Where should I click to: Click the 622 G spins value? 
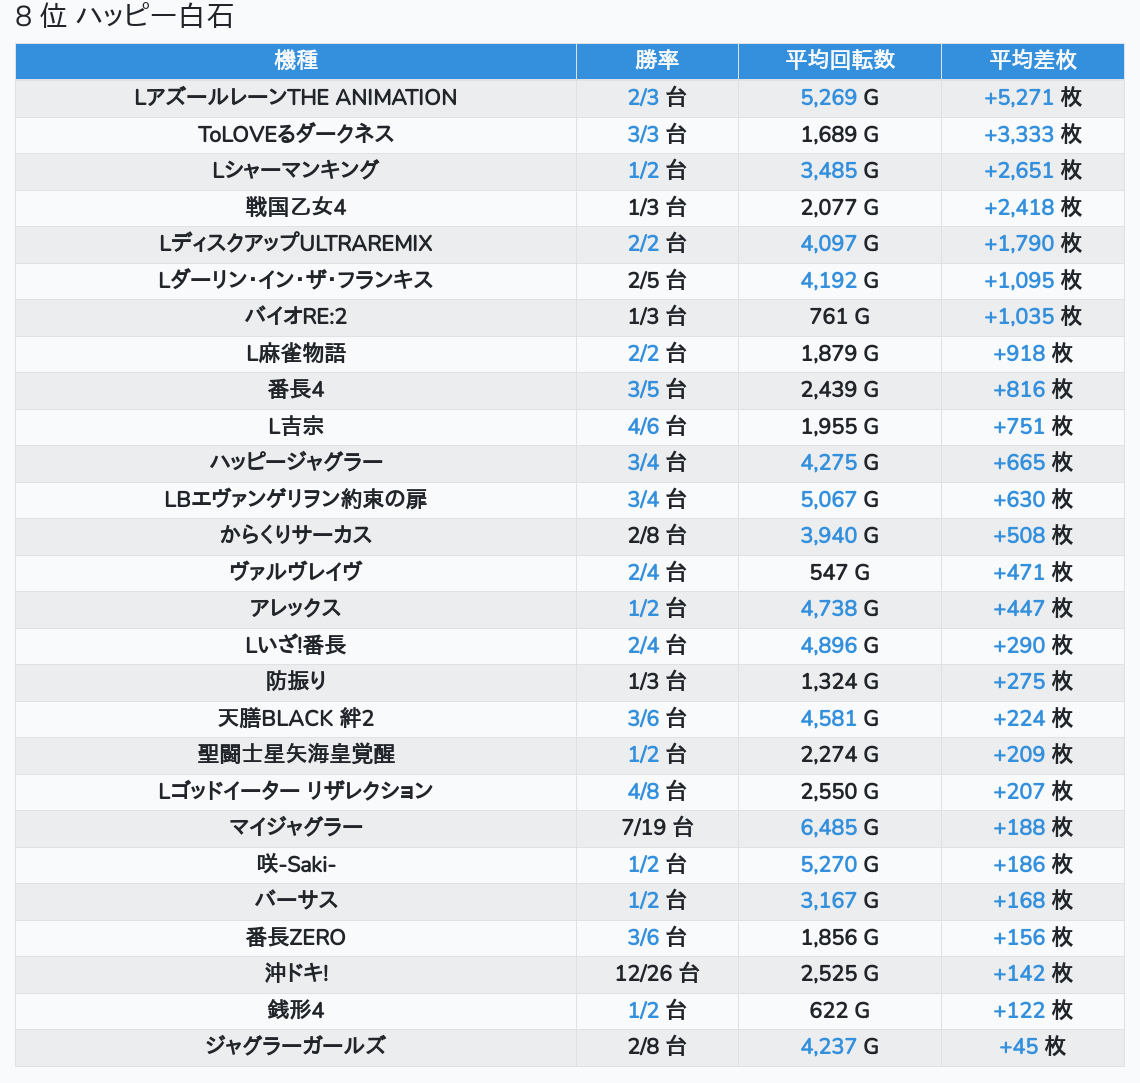coord(840,1010)
